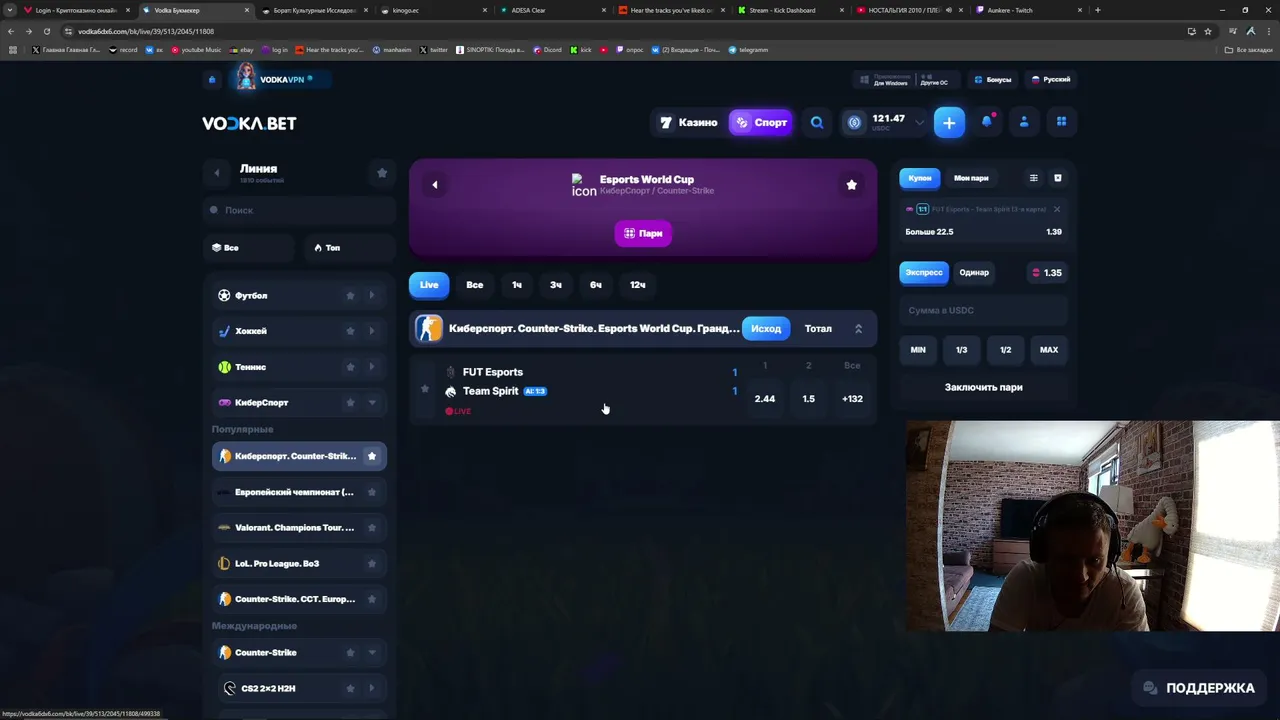The image size is (1280, 720).
Task: Click the football icon beside Футбол
Action: (x=224, y=295)
